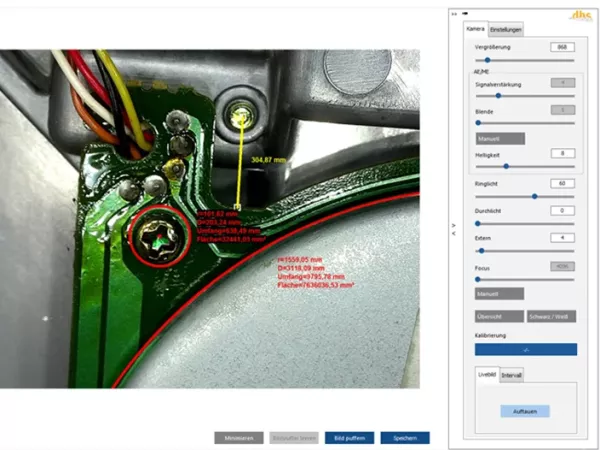Click the Ringlicht slider handle
This screenshot has width=600, height=450.
pyautogui.click(x=534, y=196)
